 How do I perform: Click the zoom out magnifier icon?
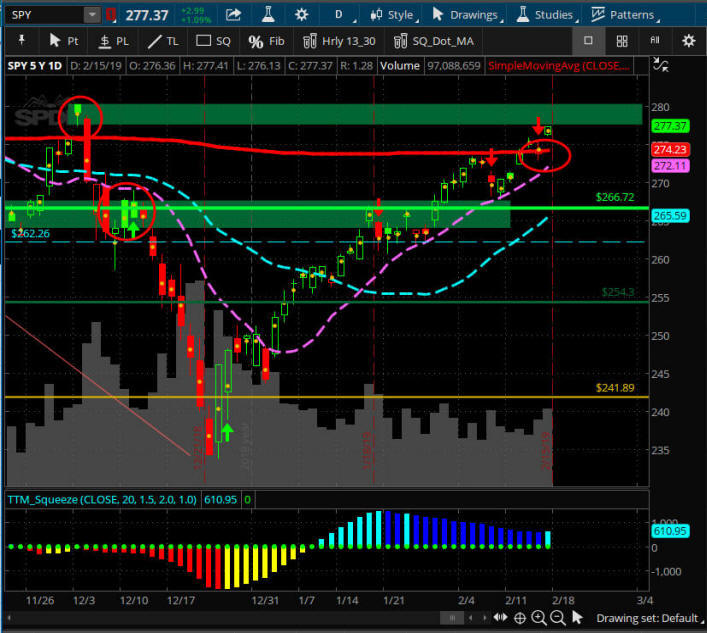pos(558,617)
